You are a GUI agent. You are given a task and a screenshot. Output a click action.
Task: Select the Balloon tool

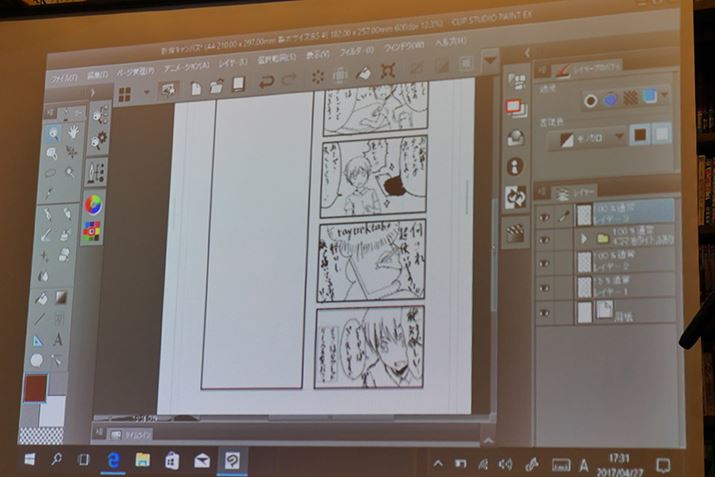click(x=37, y=361)
